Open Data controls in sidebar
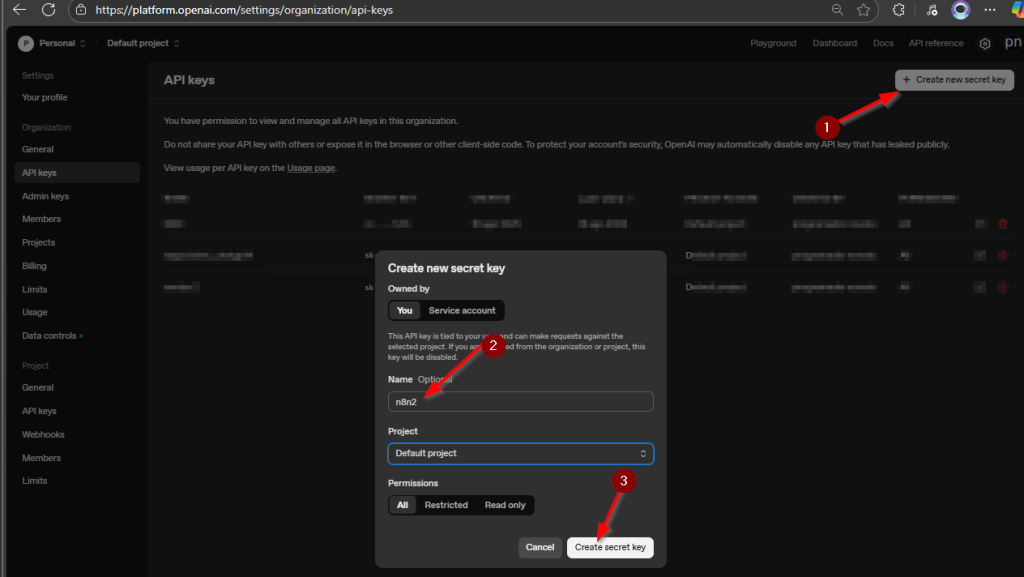 tap(49, 335)
